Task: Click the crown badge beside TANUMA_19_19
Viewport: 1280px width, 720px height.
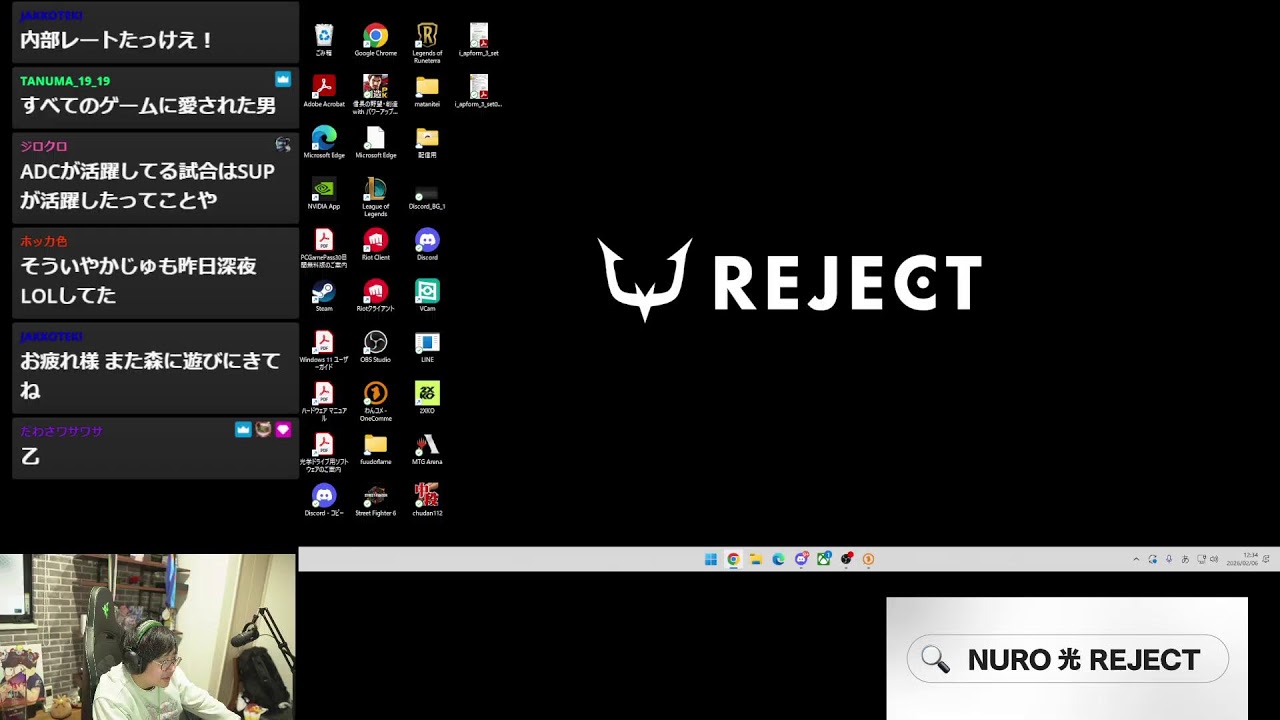Action: [x=283, y=78]
